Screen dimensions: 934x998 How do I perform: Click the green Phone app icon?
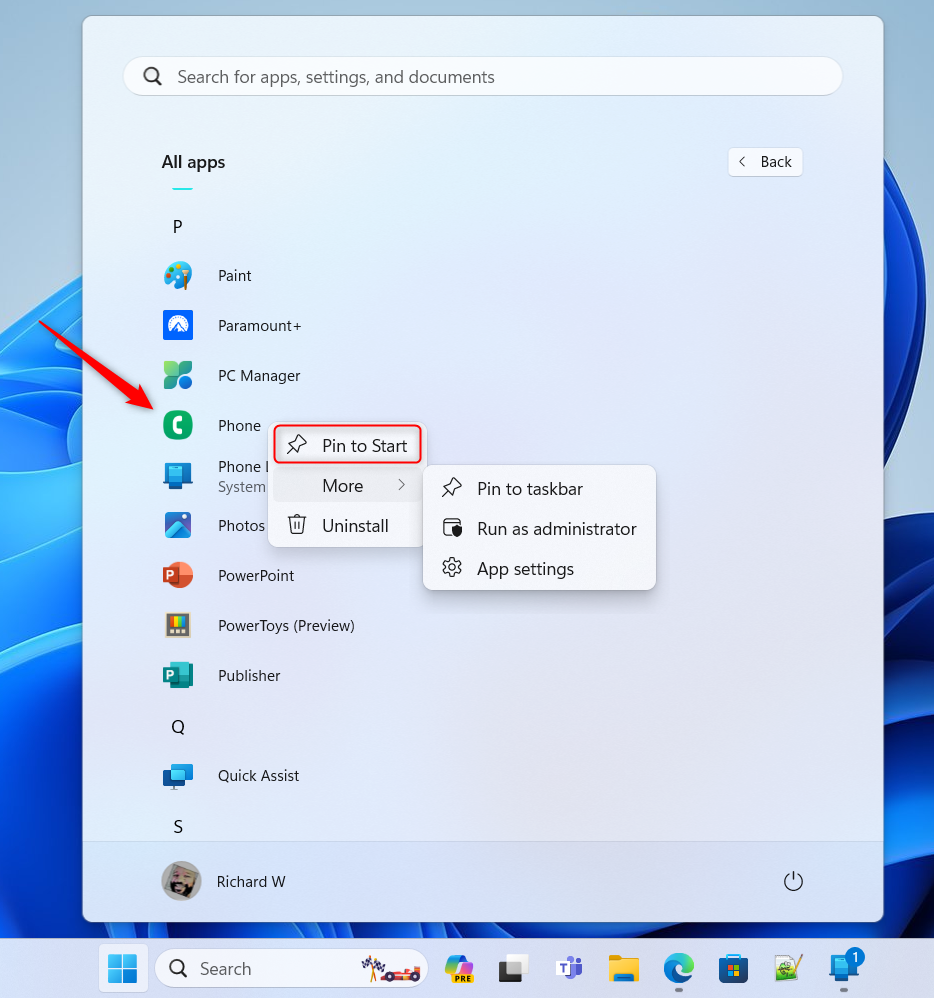(178, 425)
